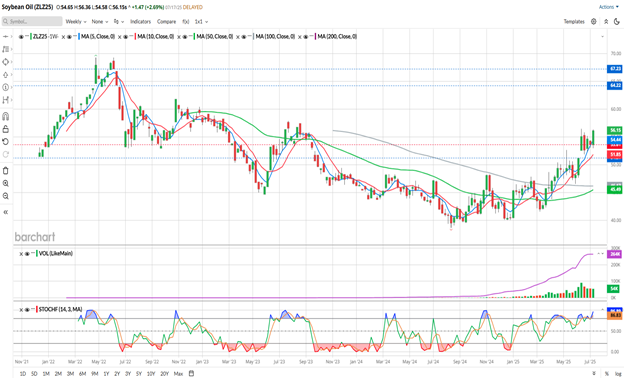
Task: Redo the chart action
Action: (6, 154)
